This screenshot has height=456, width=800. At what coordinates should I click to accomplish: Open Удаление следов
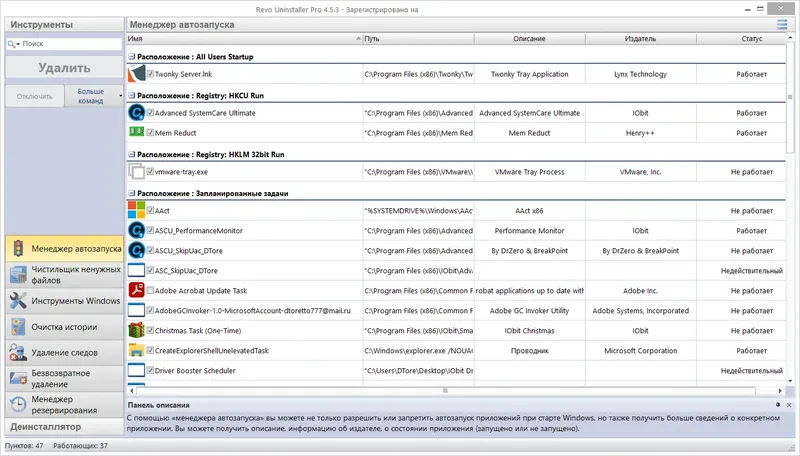64,352
